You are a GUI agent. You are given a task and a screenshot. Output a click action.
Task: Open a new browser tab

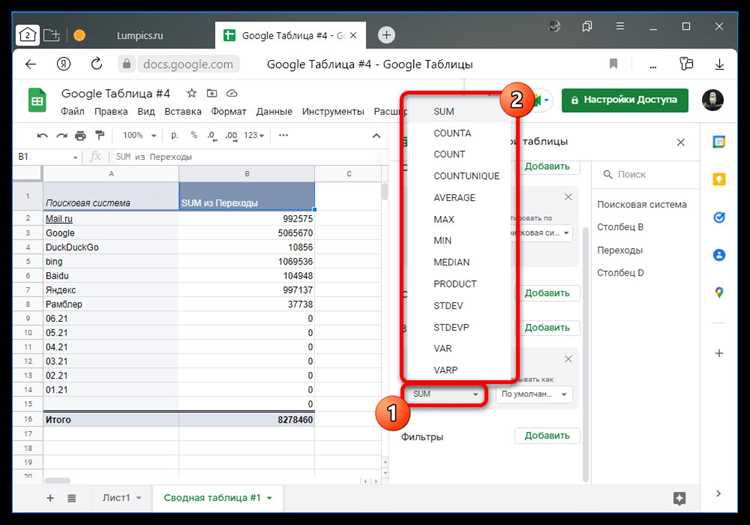coord(386,34)
